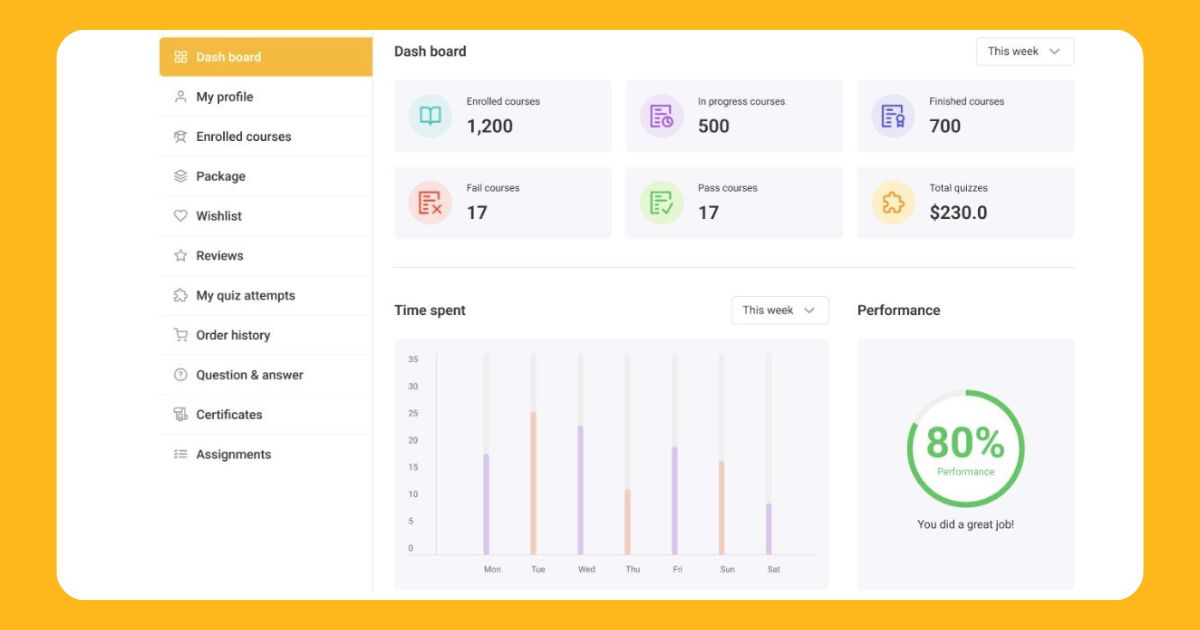The height and width of the screenshot is (630, 1200).
Task: Click the Time spent heading
Action: [430, 310]
